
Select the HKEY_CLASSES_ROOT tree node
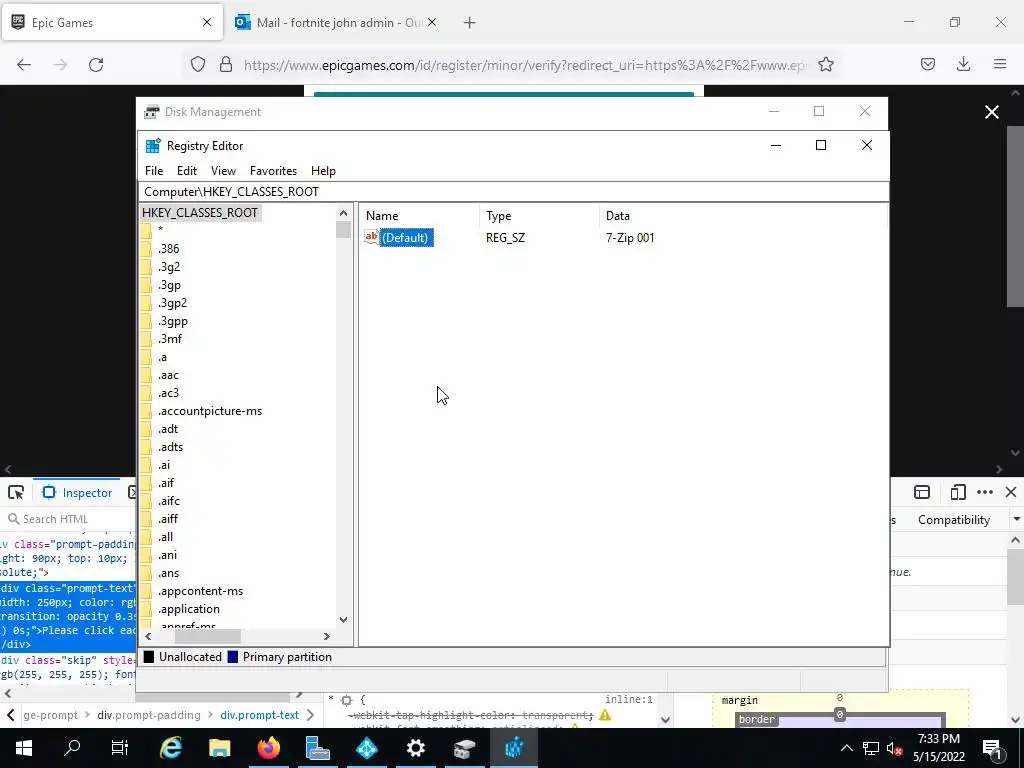click(200, 213)
